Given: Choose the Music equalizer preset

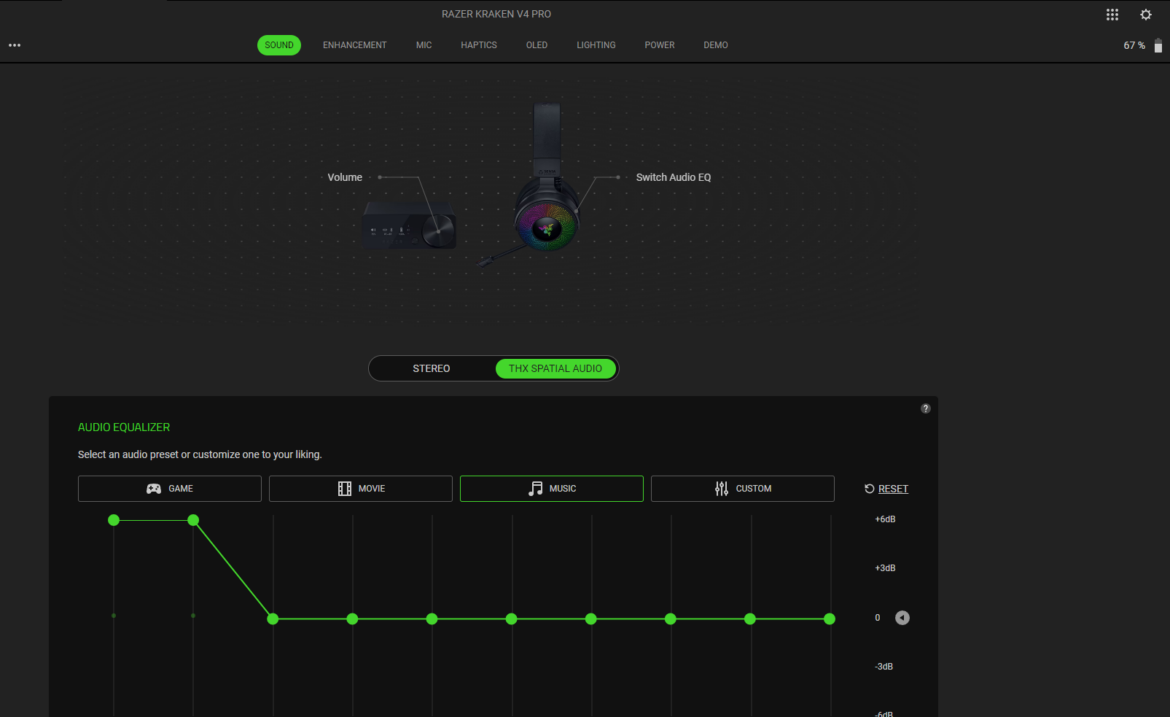Looking at the screenshot, I should click(551, 488).
